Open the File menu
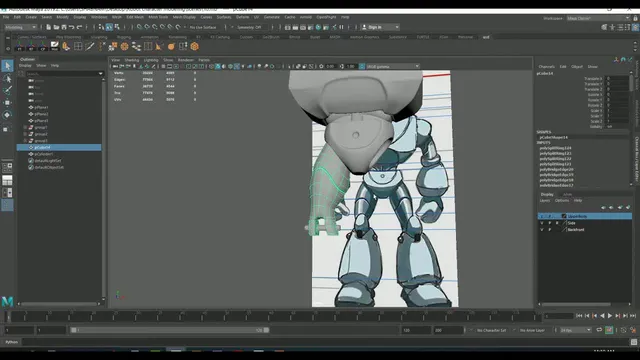Viewport: 640px width, 360px height. pyautogui.click(x=6, y=17)
